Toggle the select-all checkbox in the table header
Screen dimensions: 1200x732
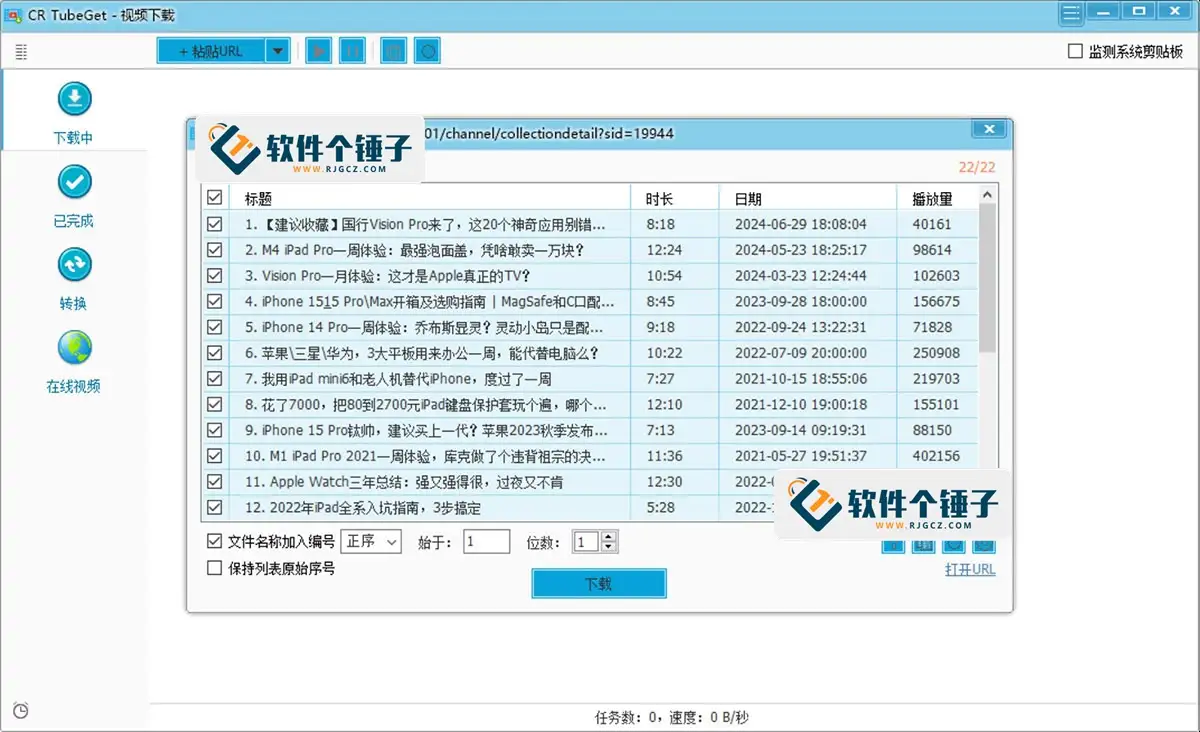pyautogui.click(x=214, y=198)
